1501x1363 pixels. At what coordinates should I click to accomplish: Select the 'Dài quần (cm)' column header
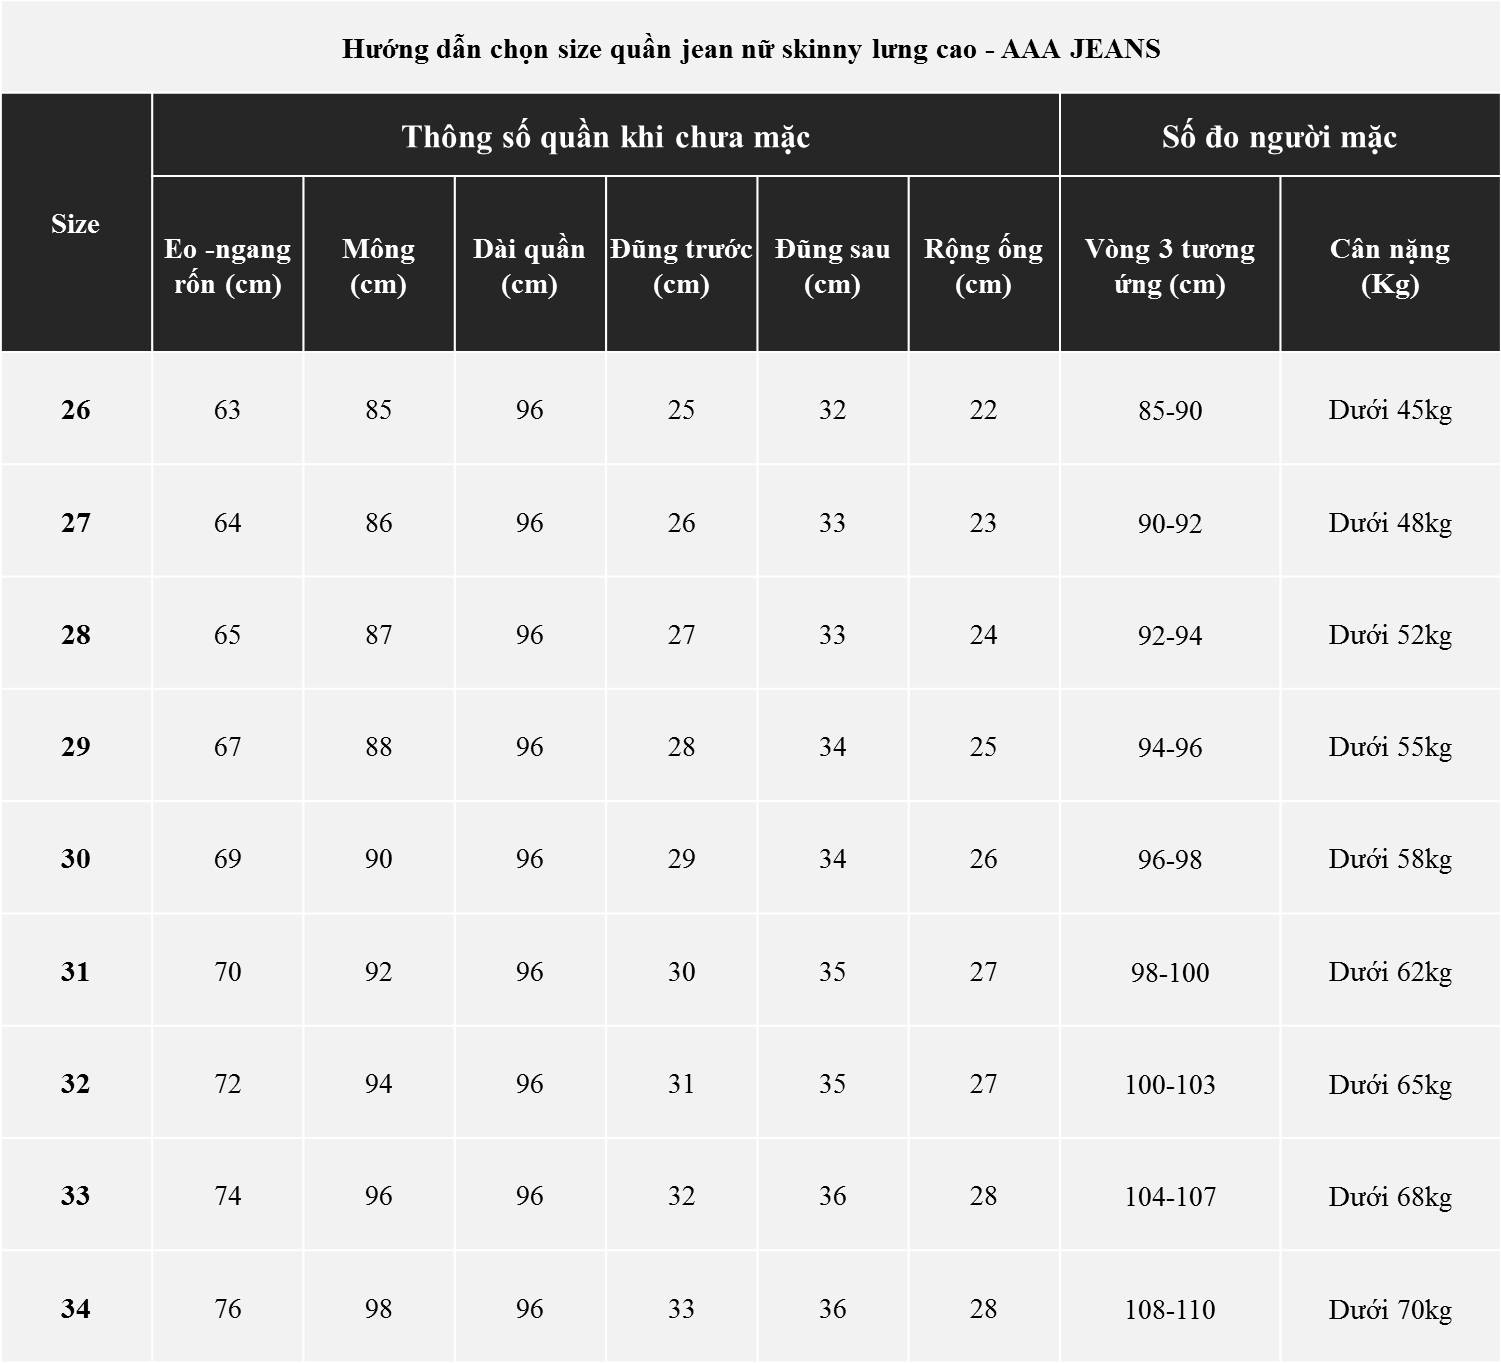tap(529, 266)
